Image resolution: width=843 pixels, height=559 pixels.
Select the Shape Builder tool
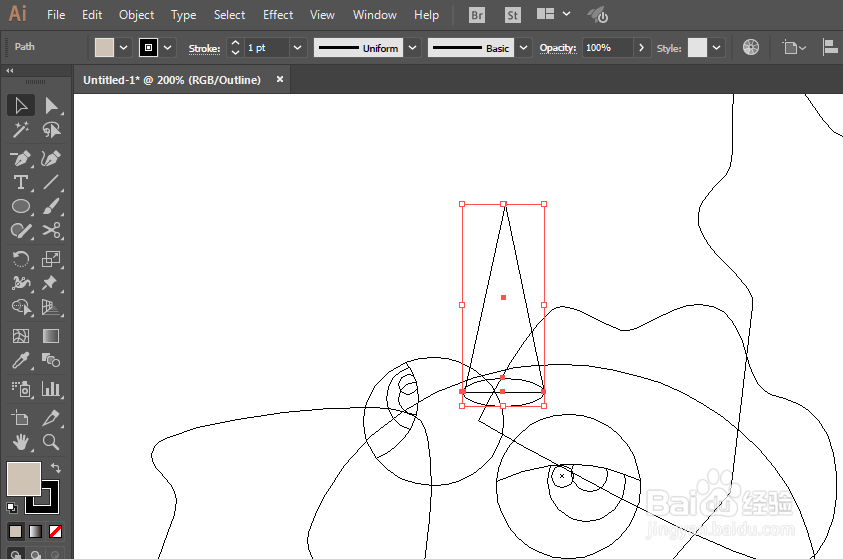21,307
